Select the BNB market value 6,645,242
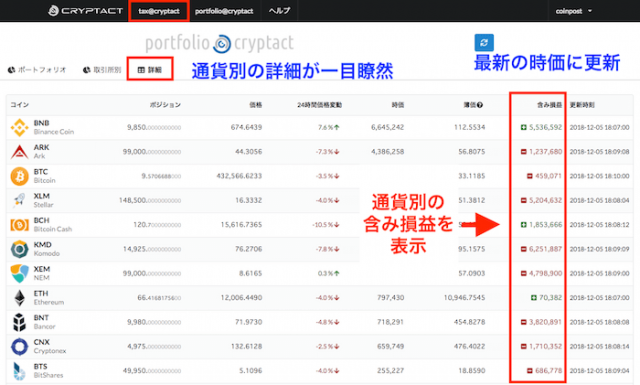This screenshot has height=385, width=640. 387,127
